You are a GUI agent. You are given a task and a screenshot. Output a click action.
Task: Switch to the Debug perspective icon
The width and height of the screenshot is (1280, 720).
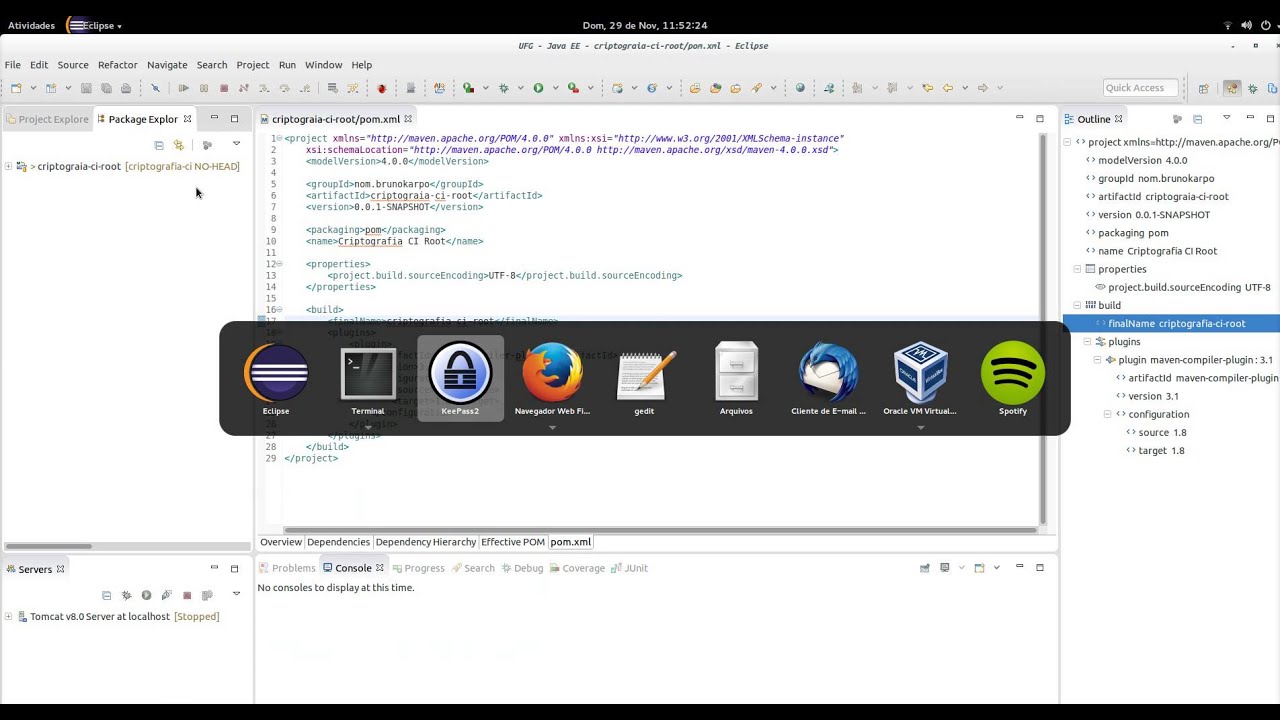click(1252, 88)
